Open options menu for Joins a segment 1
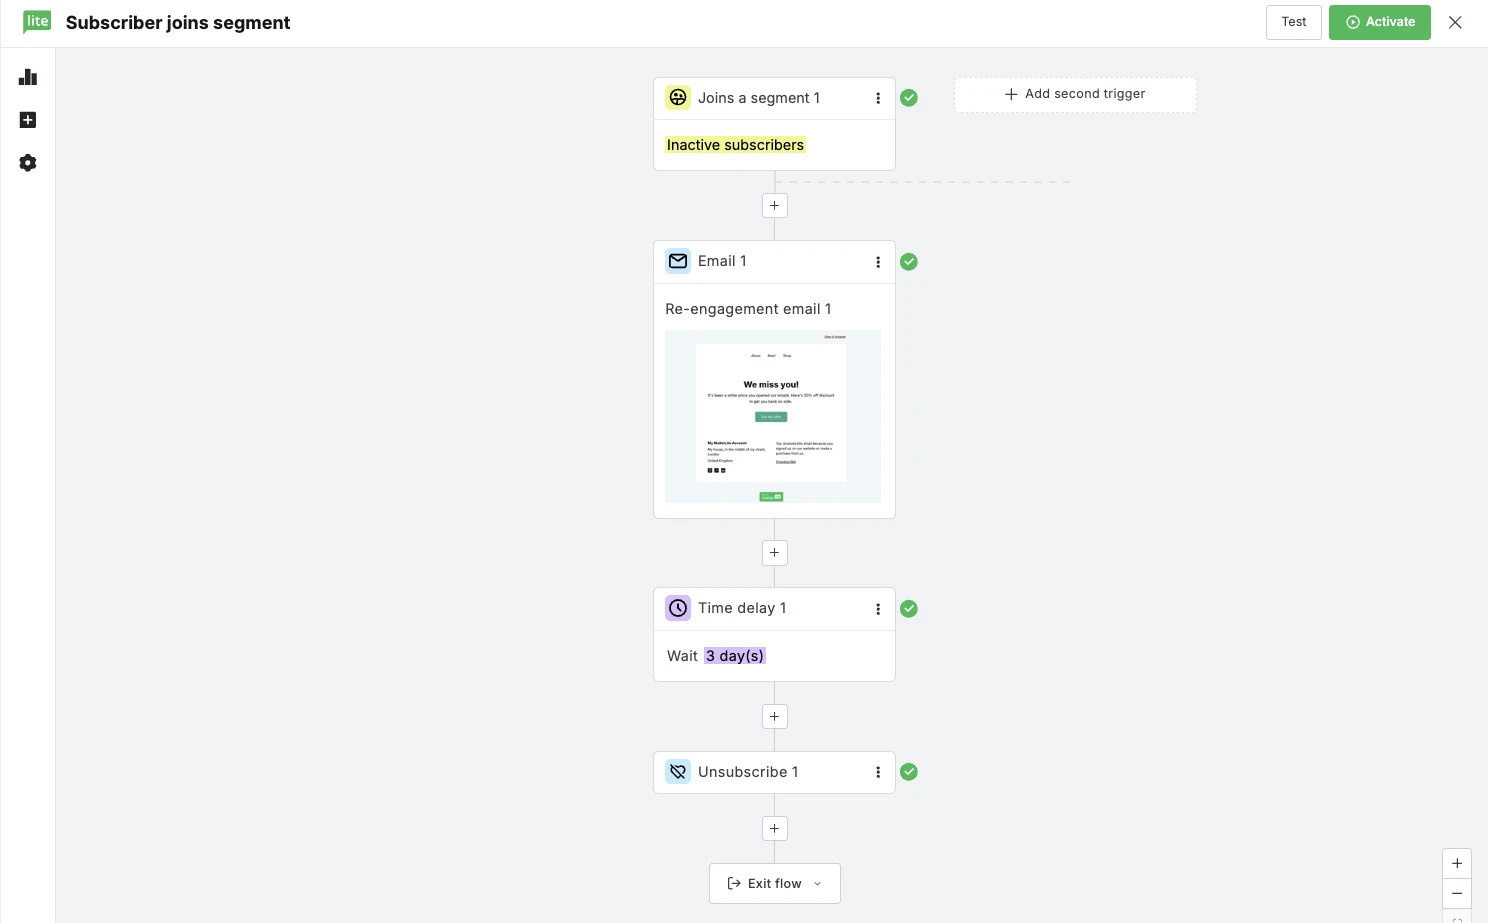Image resolution: width=1488 pixels, height=923 pixels. [x=878, y=98]
